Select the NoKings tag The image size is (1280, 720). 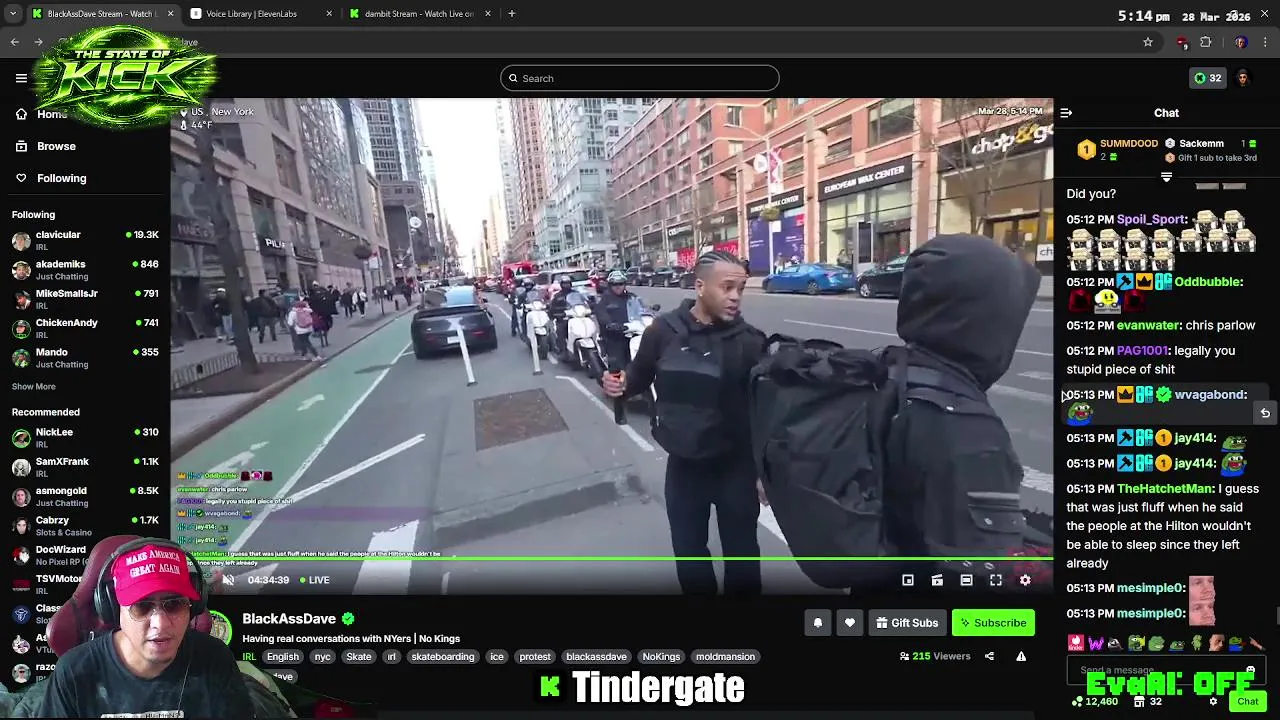pyautogui.click(x=661, y=657)
